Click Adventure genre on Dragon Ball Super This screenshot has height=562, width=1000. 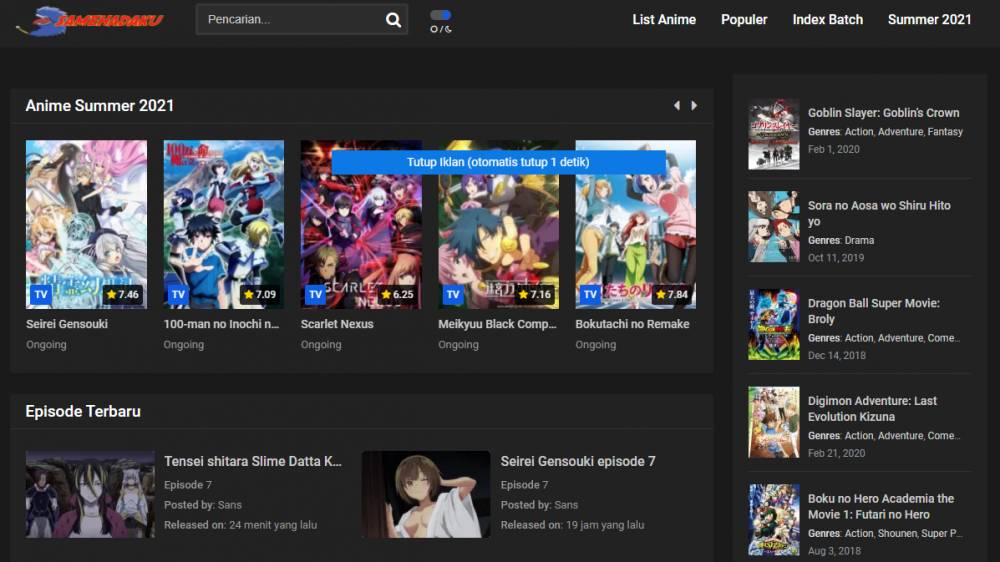coord(900,338)
